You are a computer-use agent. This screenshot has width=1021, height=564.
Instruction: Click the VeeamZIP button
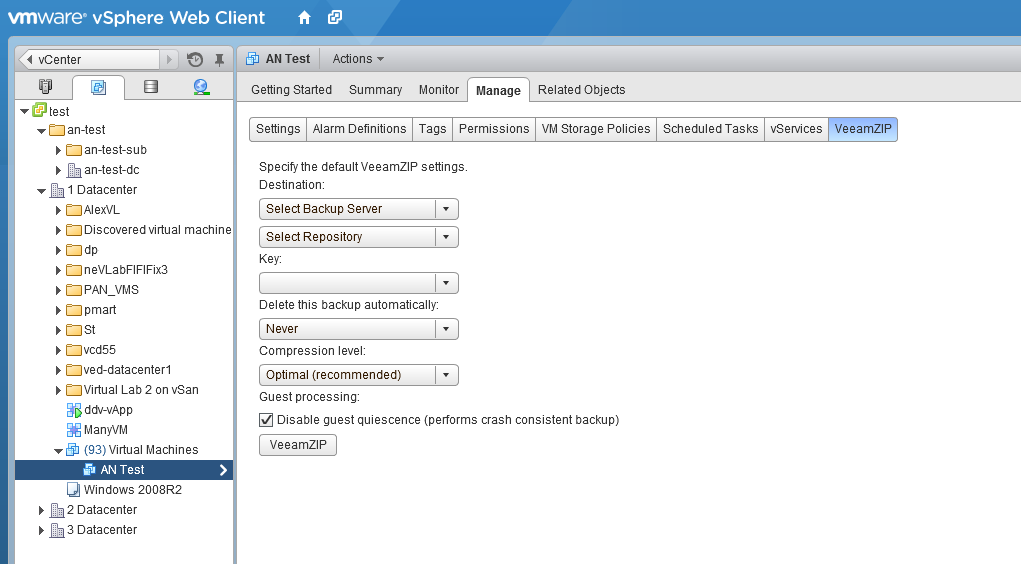298,445
